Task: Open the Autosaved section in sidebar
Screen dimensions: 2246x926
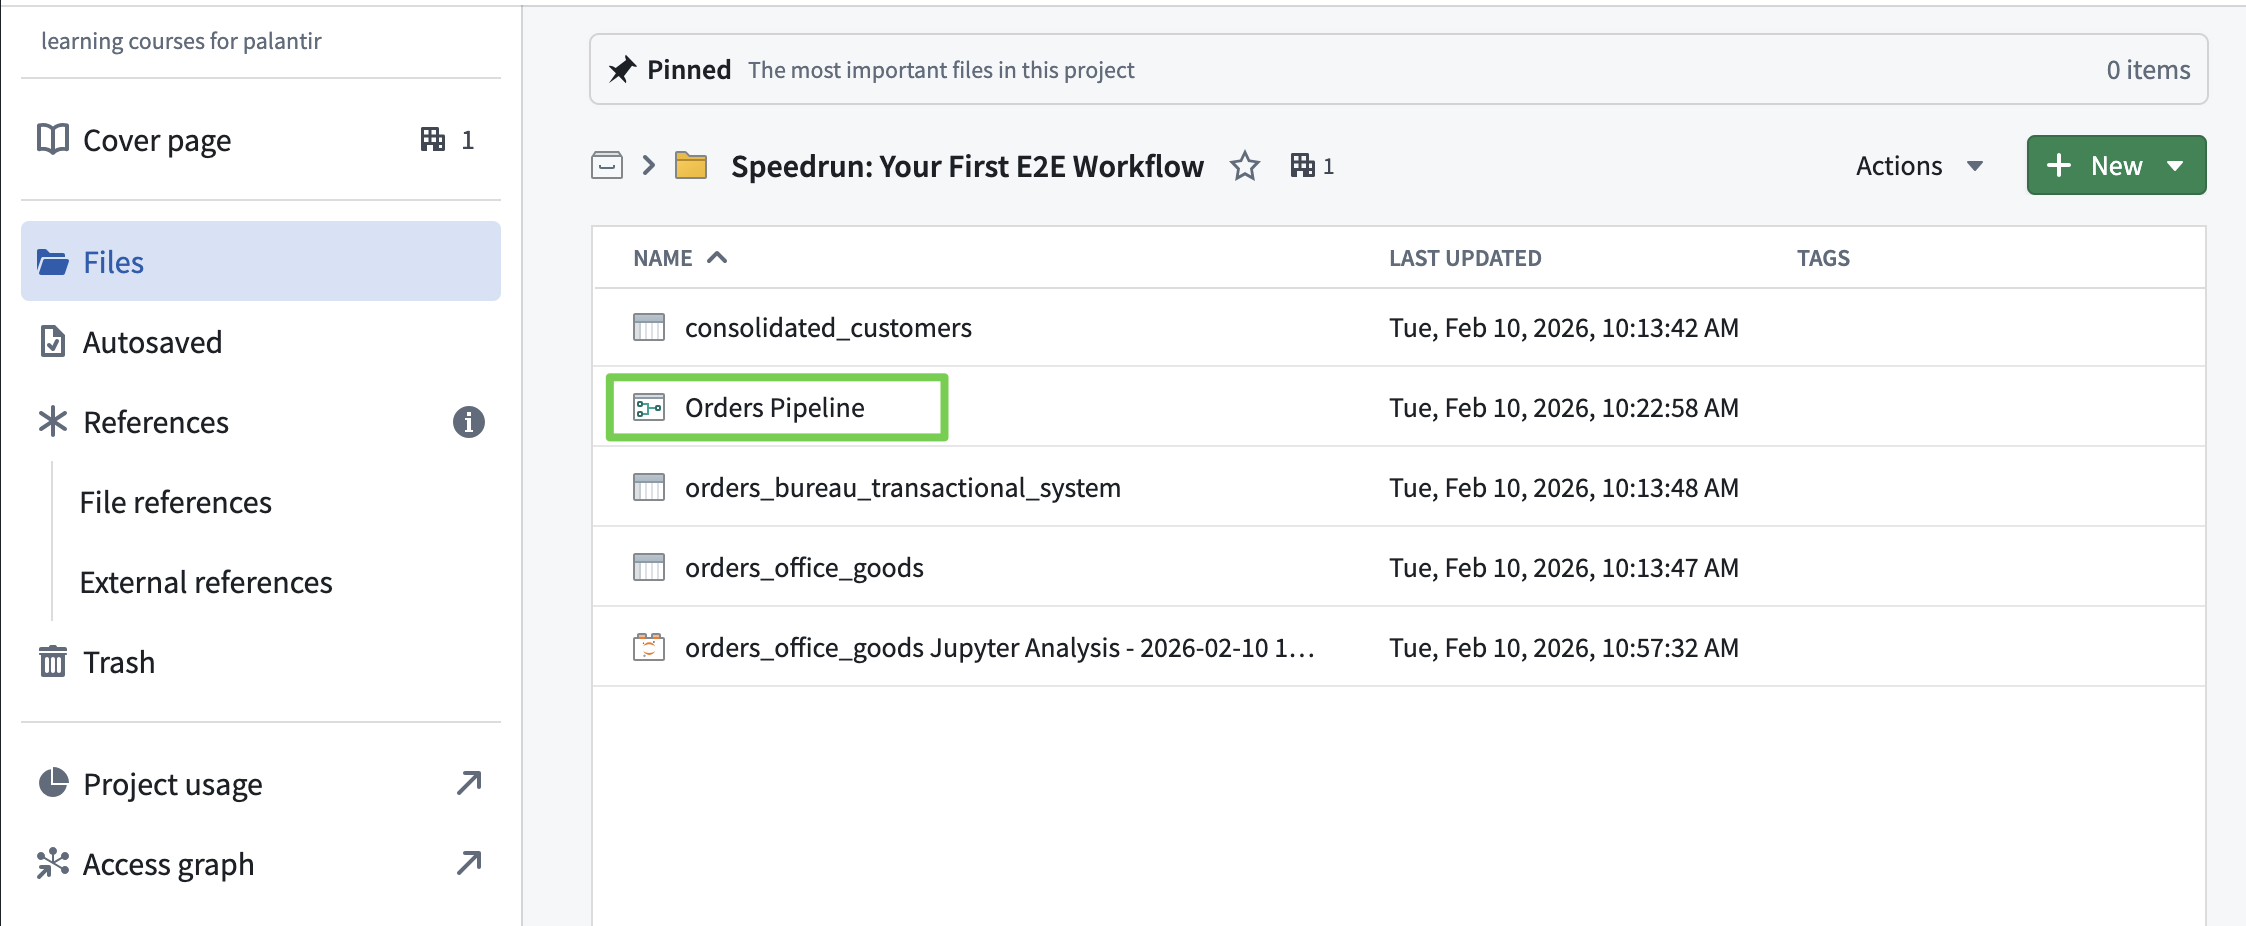Action: [x=152, y=342]
